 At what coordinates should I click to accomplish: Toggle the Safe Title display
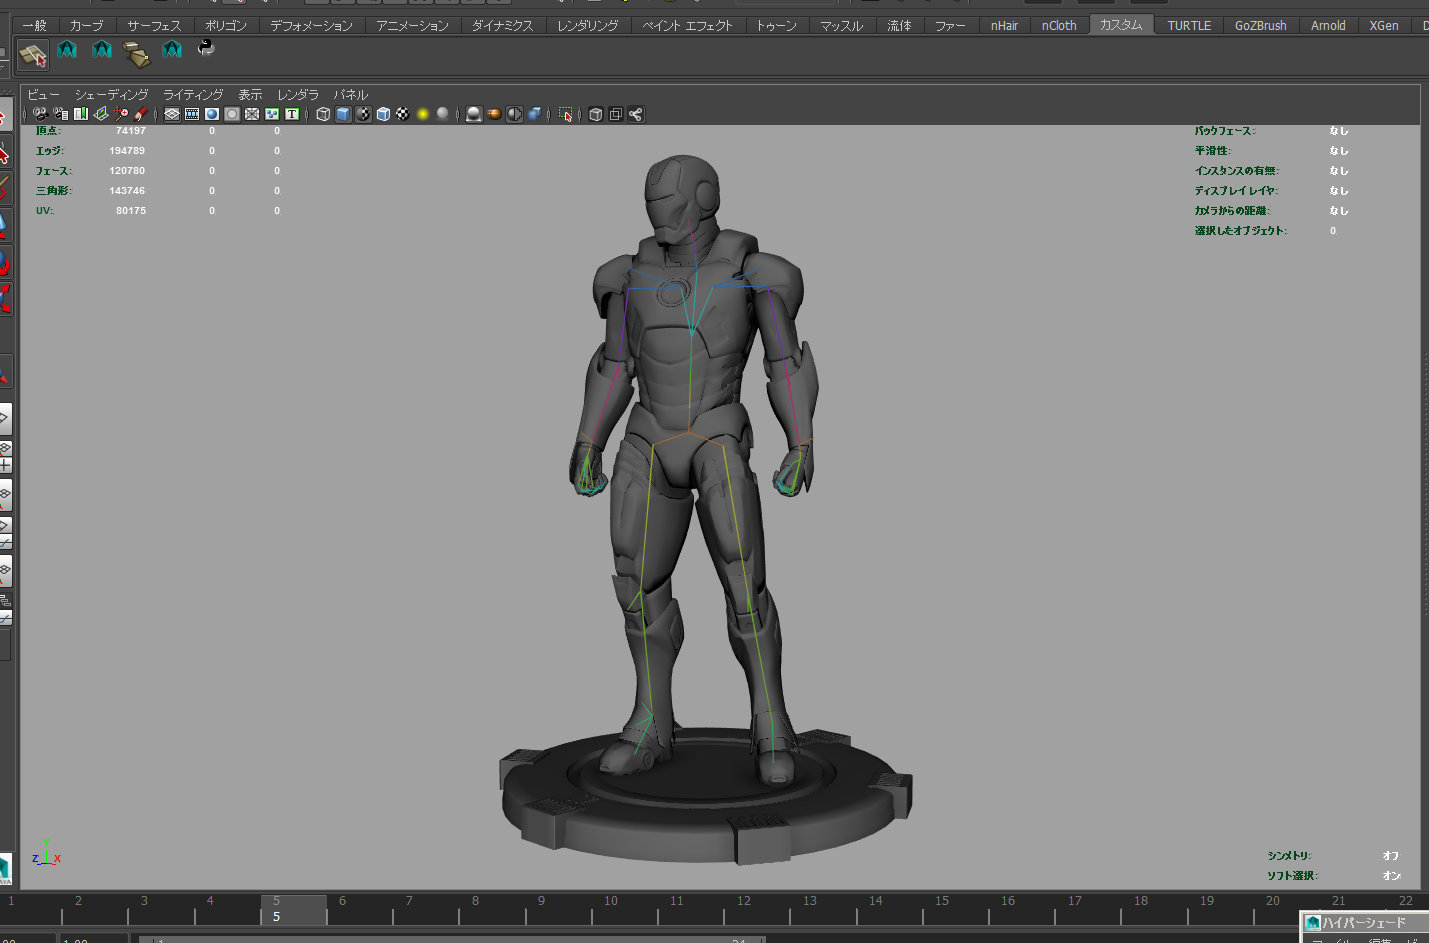pyautogui.click(x=292, y=114)
